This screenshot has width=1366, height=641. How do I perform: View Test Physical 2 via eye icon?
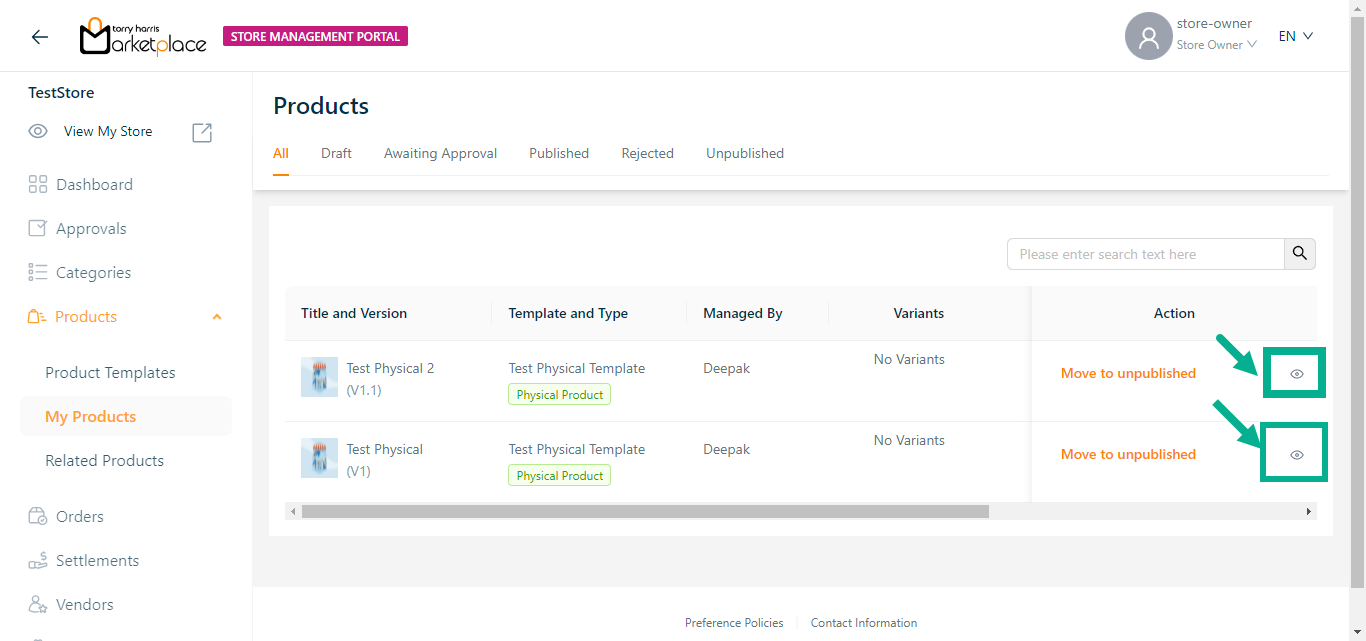[1296, 373]
